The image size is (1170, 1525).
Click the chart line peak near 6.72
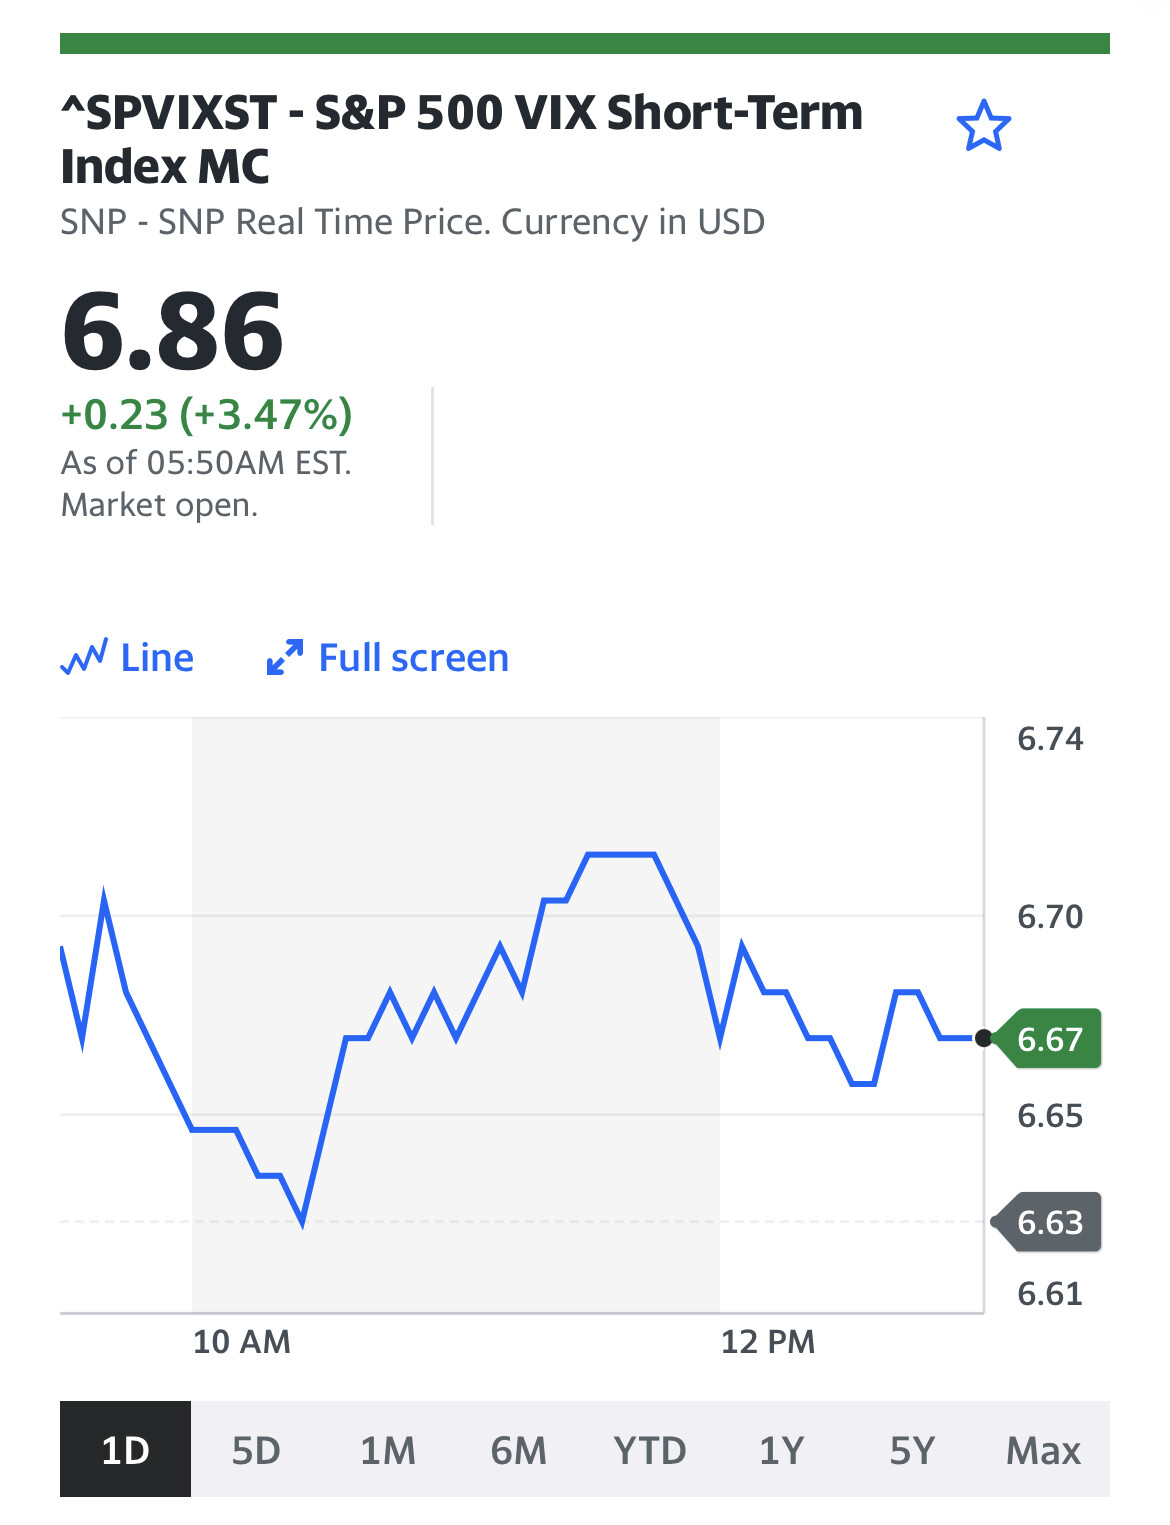point(621,854)
